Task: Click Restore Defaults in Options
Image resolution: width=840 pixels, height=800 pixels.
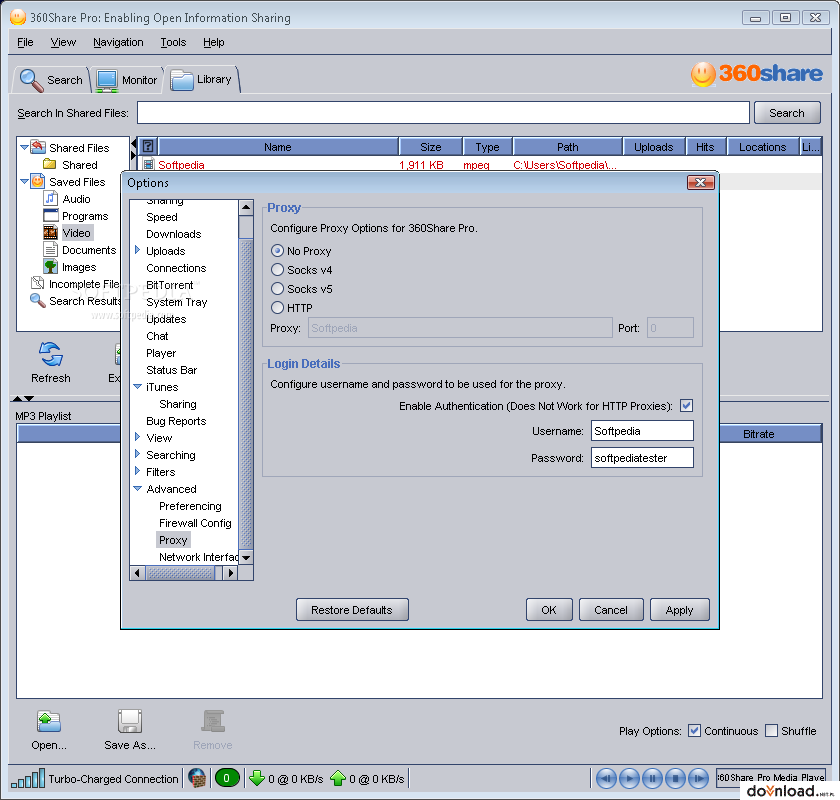Action: pyautogui.click(x=352, y=610)
